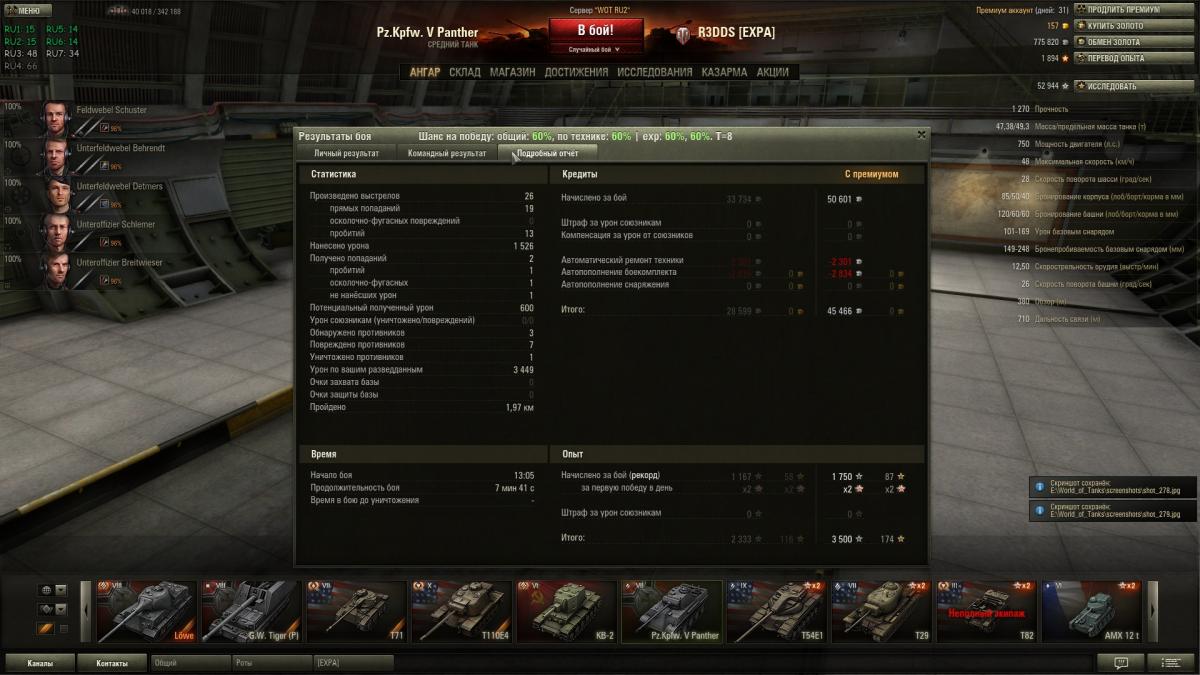Click the orange favourites filter icon
Screen dimensions: 1200x675
pyautogui.click(x=45, y=629)
